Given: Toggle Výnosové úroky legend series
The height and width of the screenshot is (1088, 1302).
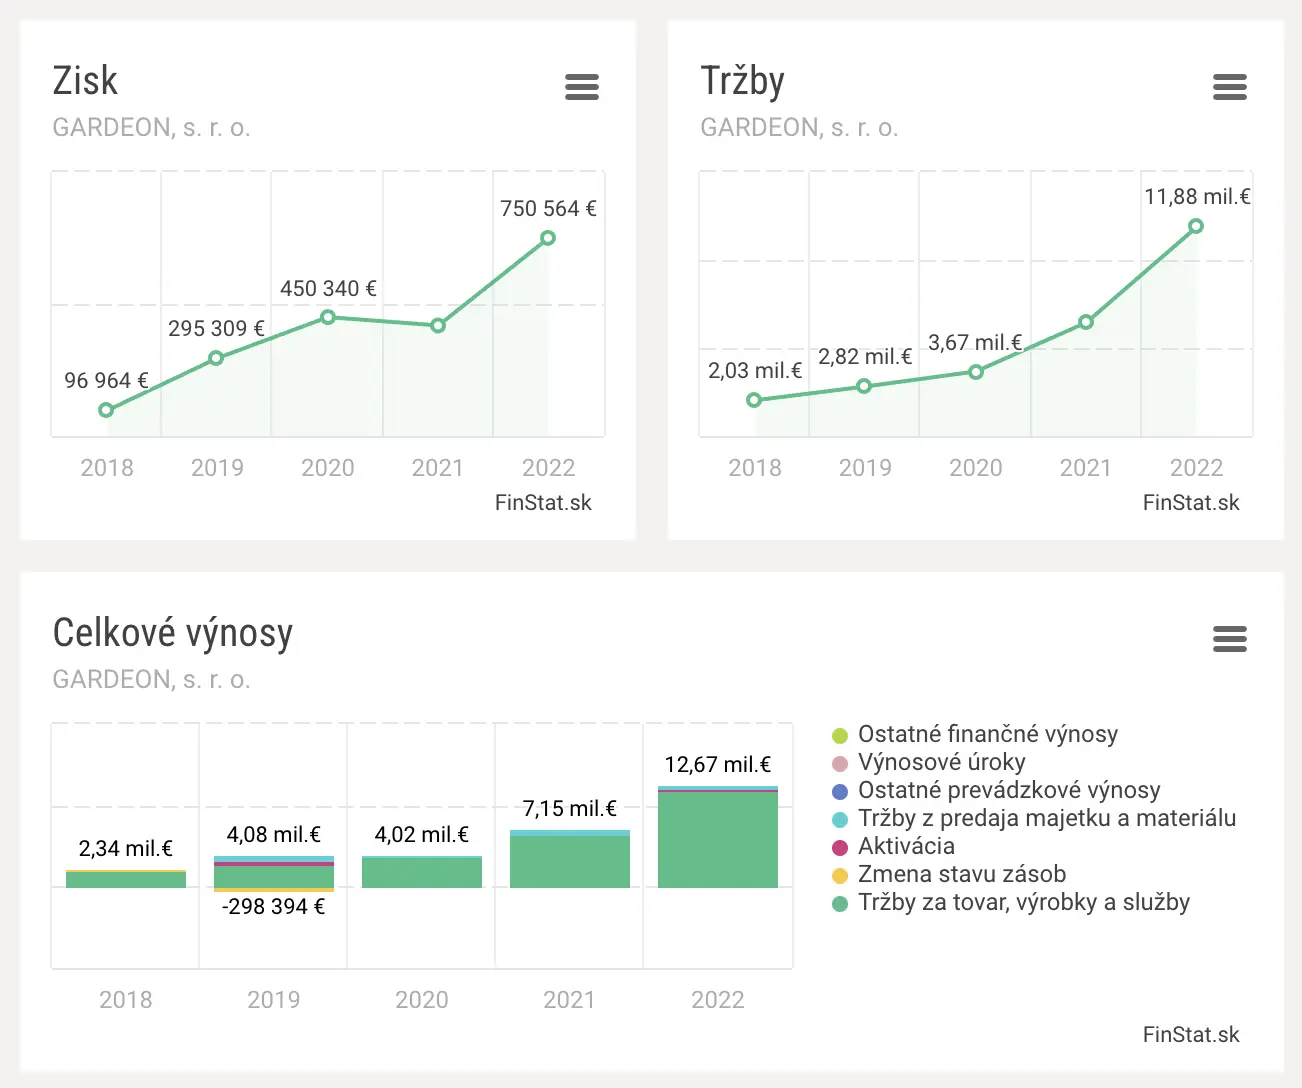Looking at the screenshot, I should coord(941,762).
